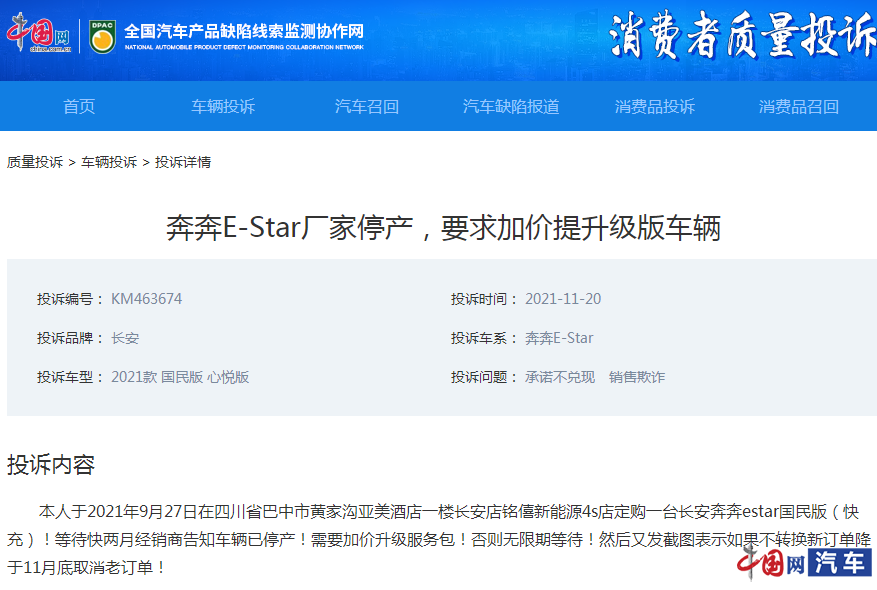The height and width of the screenshot is (590, 877).
Task: Click the 销售欺诈 issue tag
Action: 637,377
